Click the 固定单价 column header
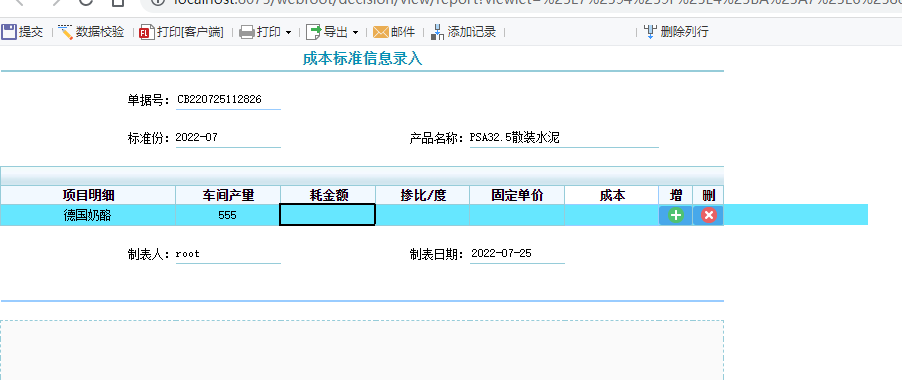This screenshot has height=380, width=902. pyautogui.click(x=517, y=195)
